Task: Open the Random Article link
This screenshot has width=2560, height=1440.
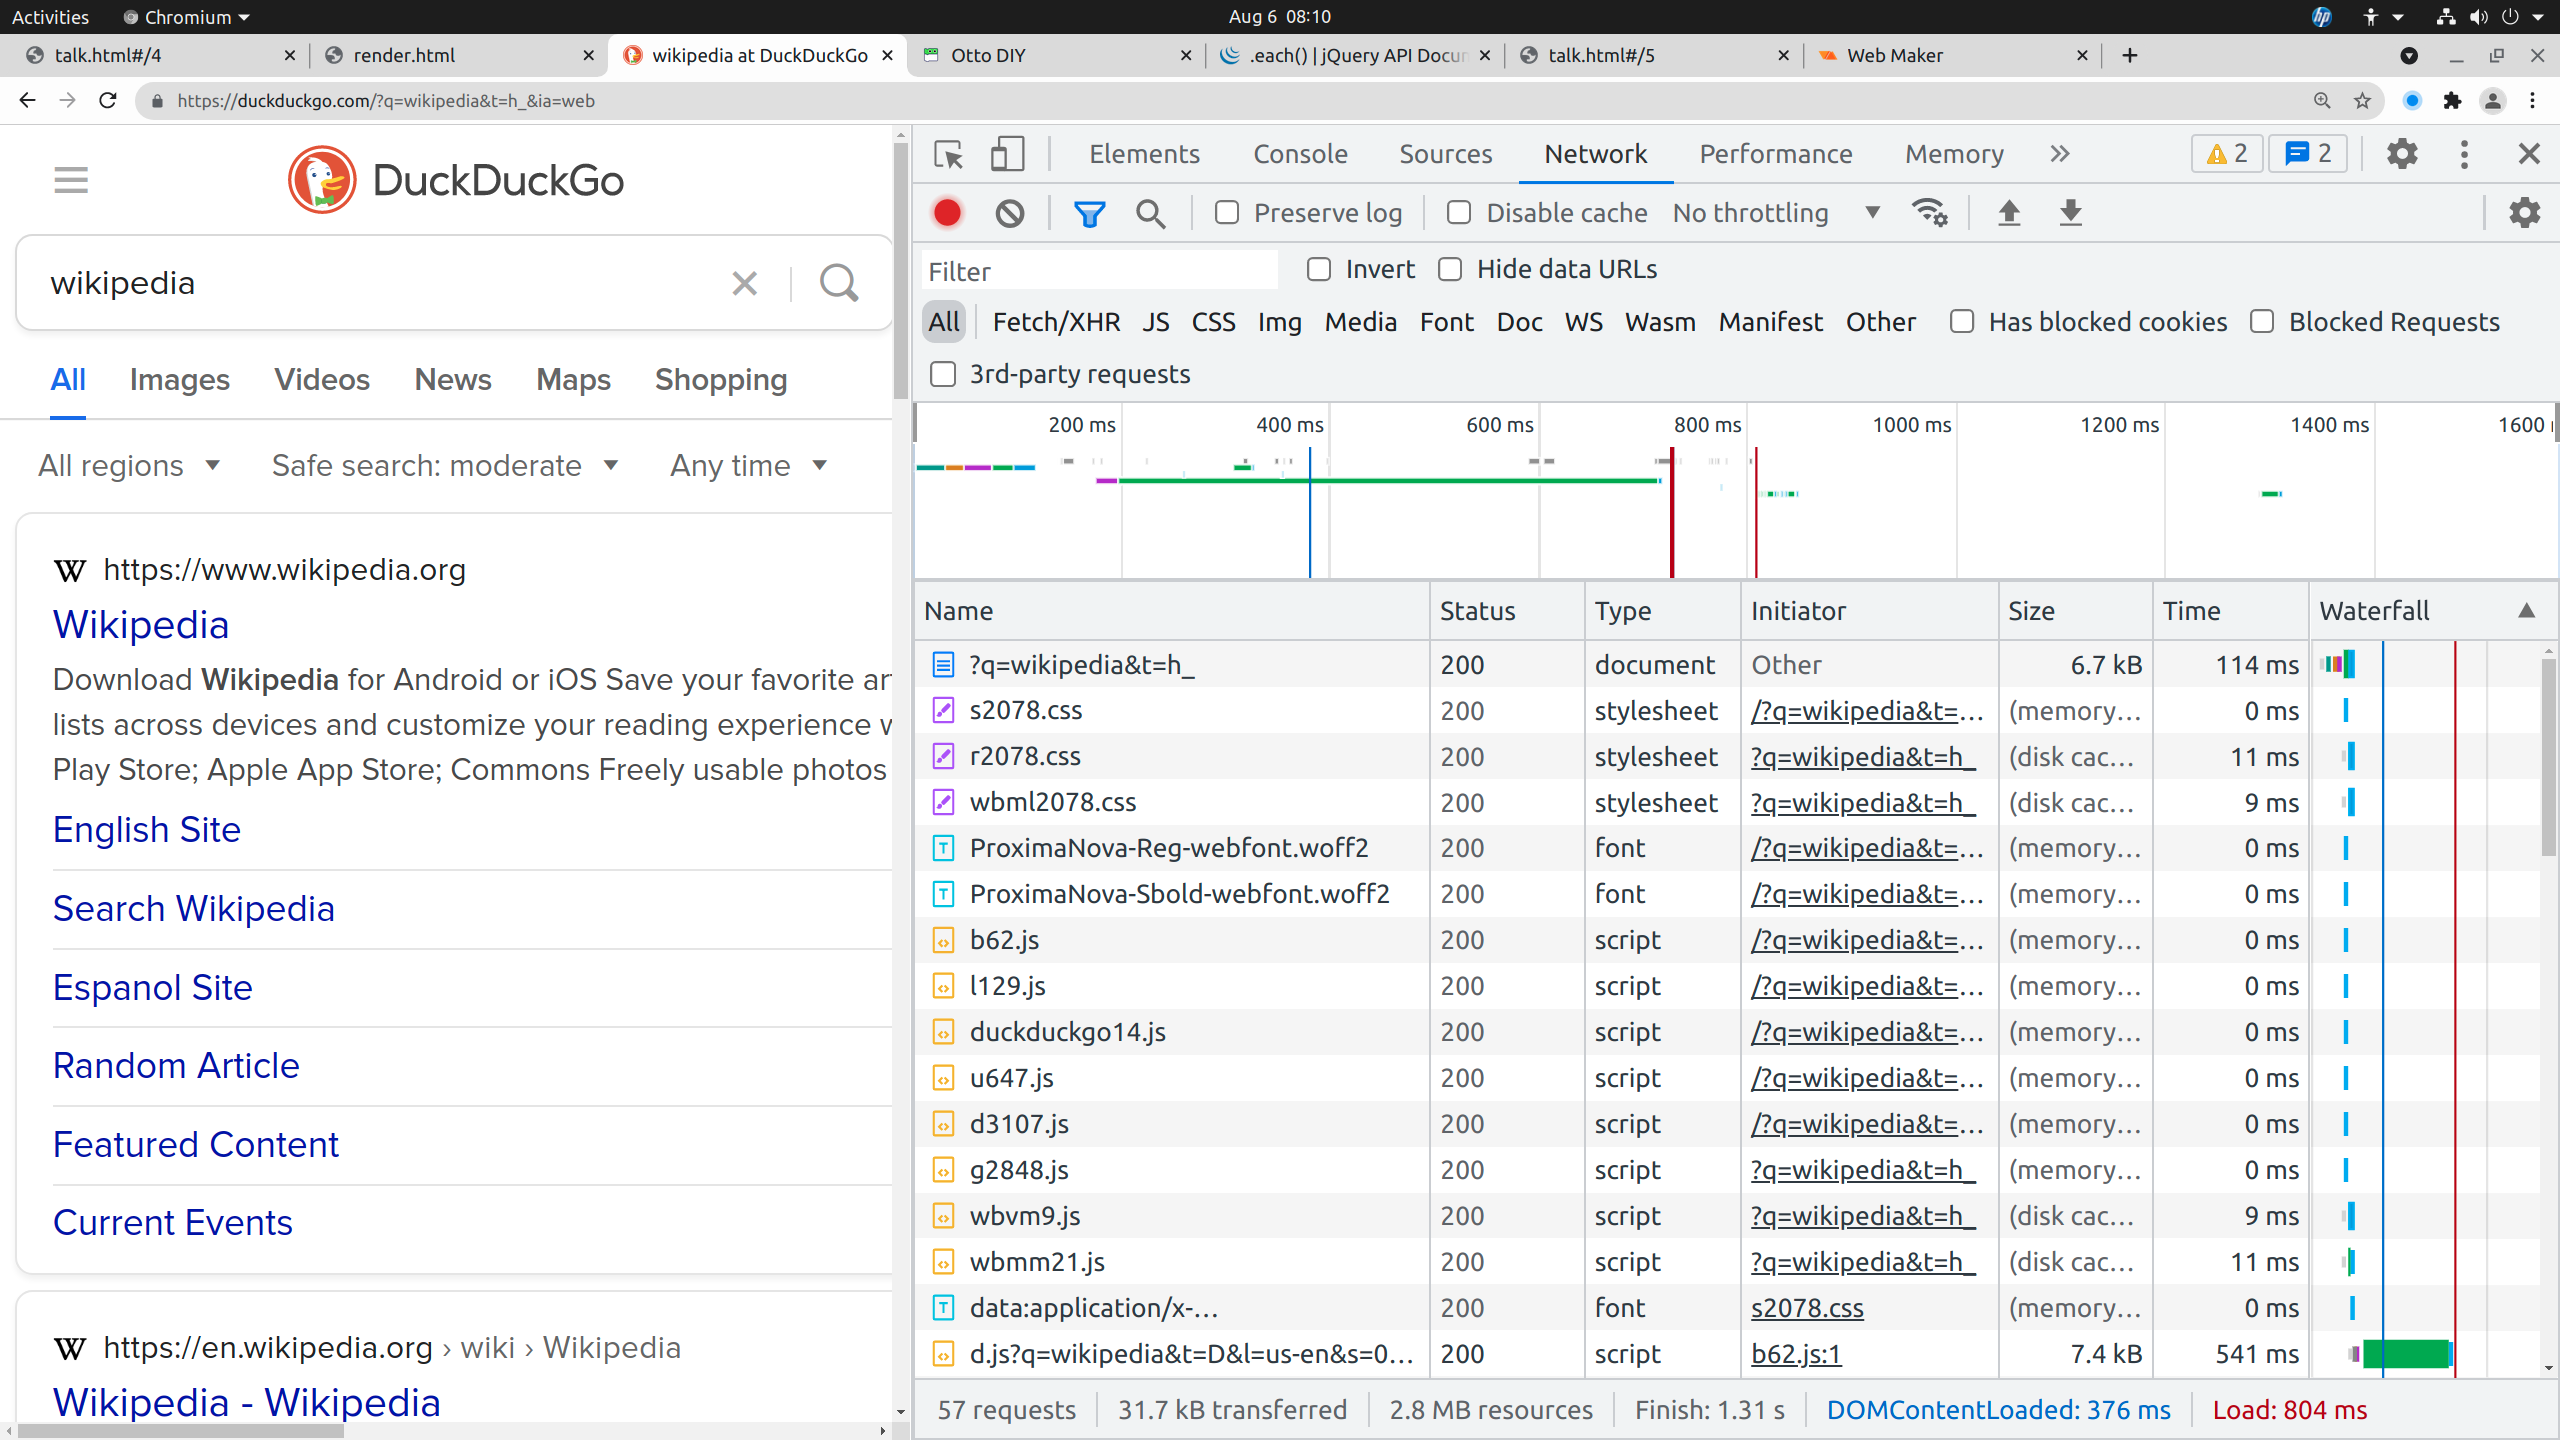Action: [176, 1066]
